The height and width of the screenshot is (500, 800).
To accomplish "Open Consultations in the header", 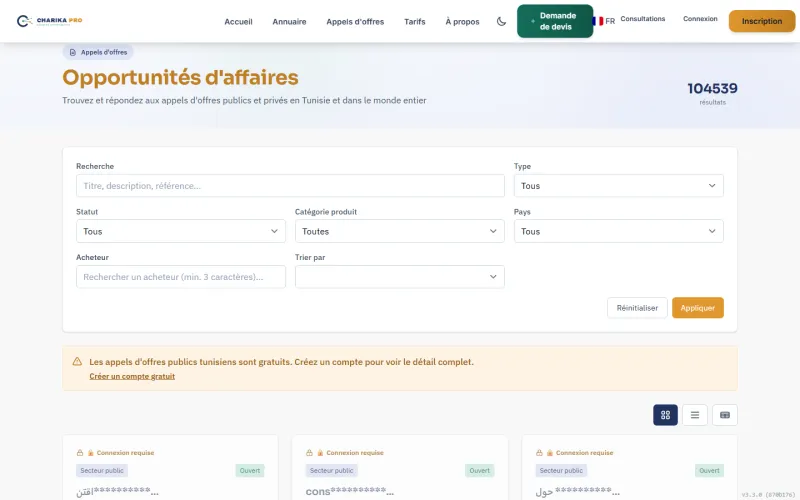I will click(642, 19).
